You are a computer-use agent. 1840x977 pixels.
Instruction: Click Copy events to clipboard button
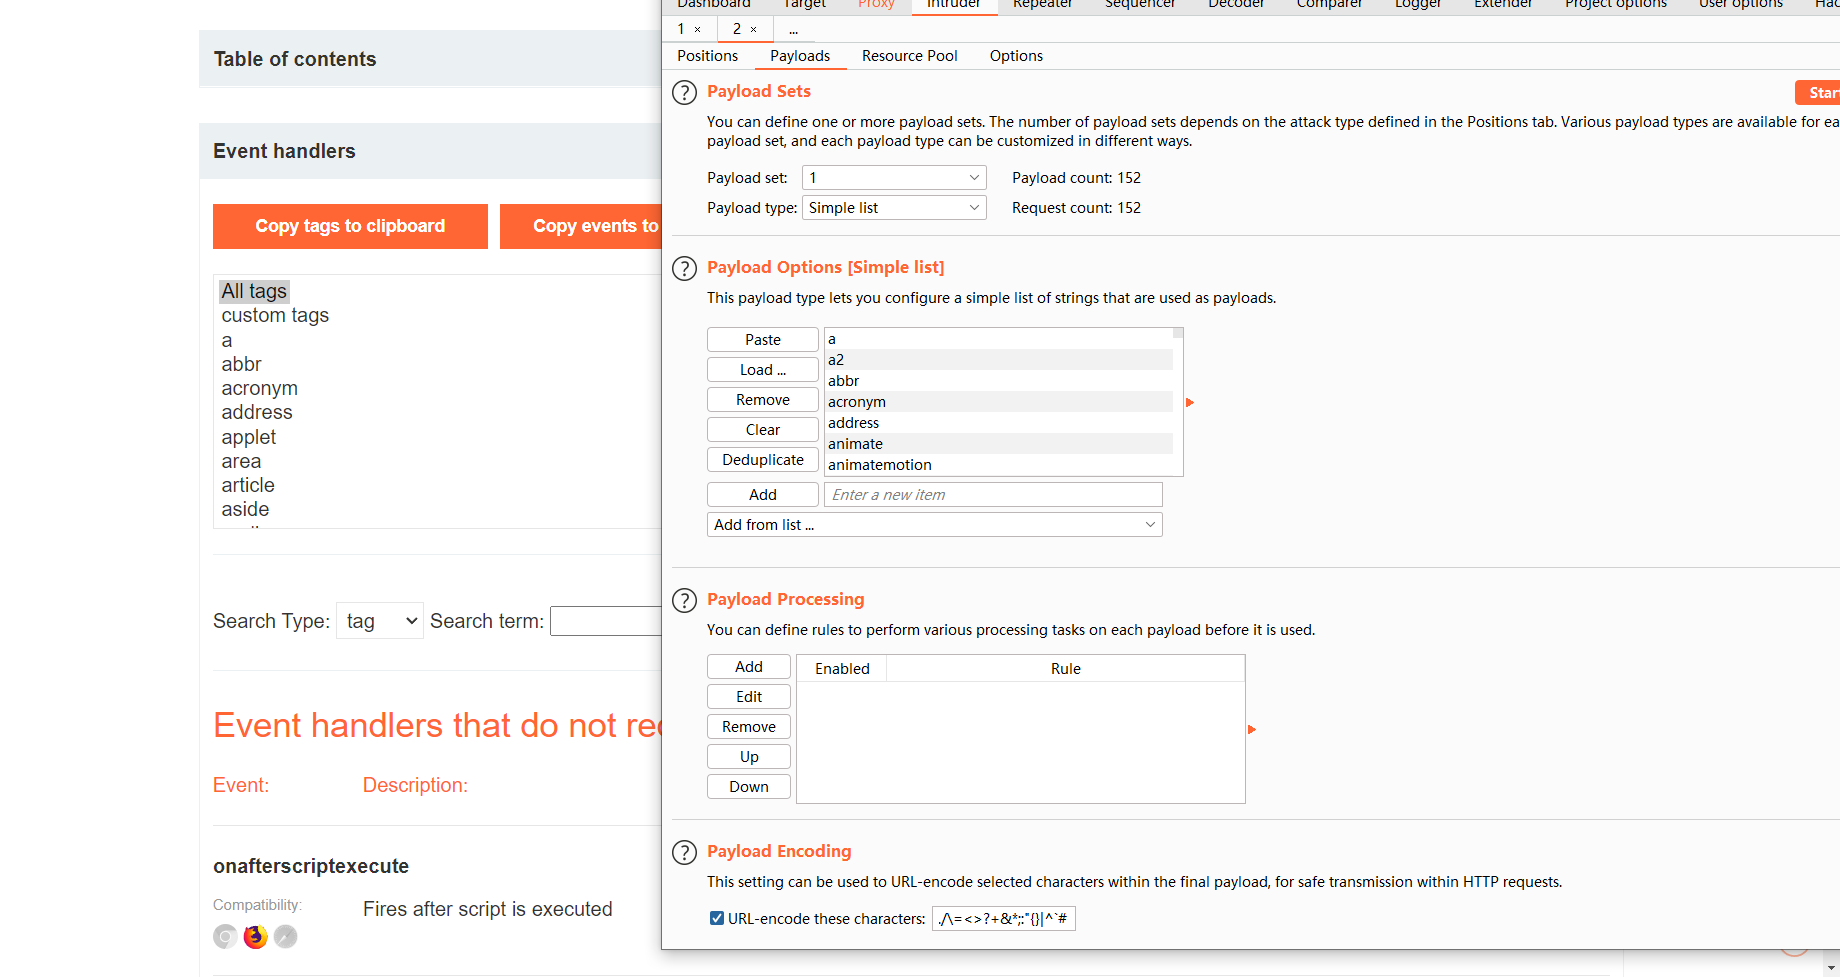(581, 226)
